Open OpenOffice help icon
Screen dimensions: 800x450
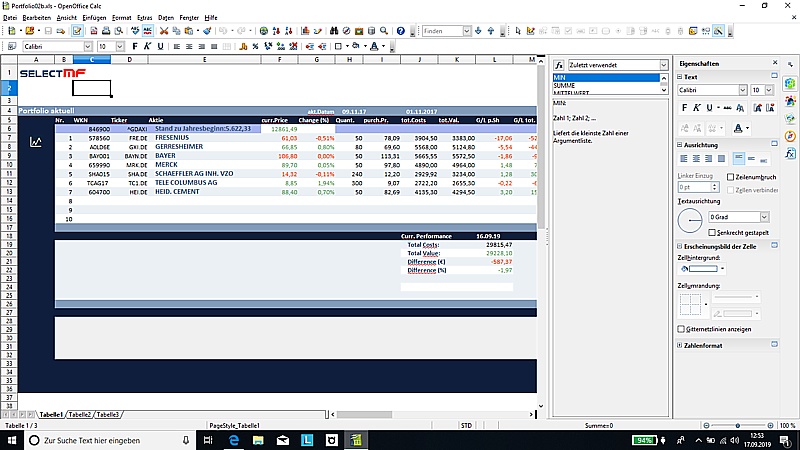pyautogui.click(x=401, y=31)
